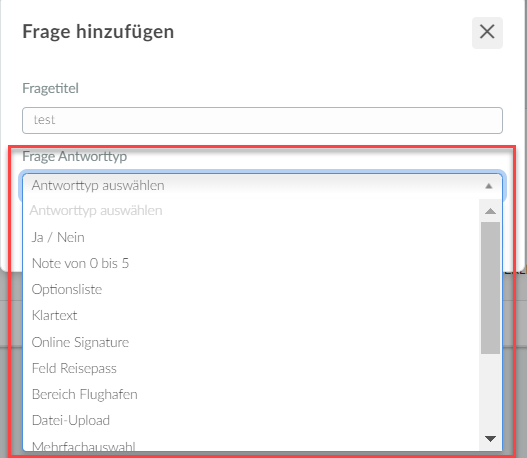Collapse the Antworttyp auswählen dropdown
Screen dimensions: 527x458
[x=262, y=185]
